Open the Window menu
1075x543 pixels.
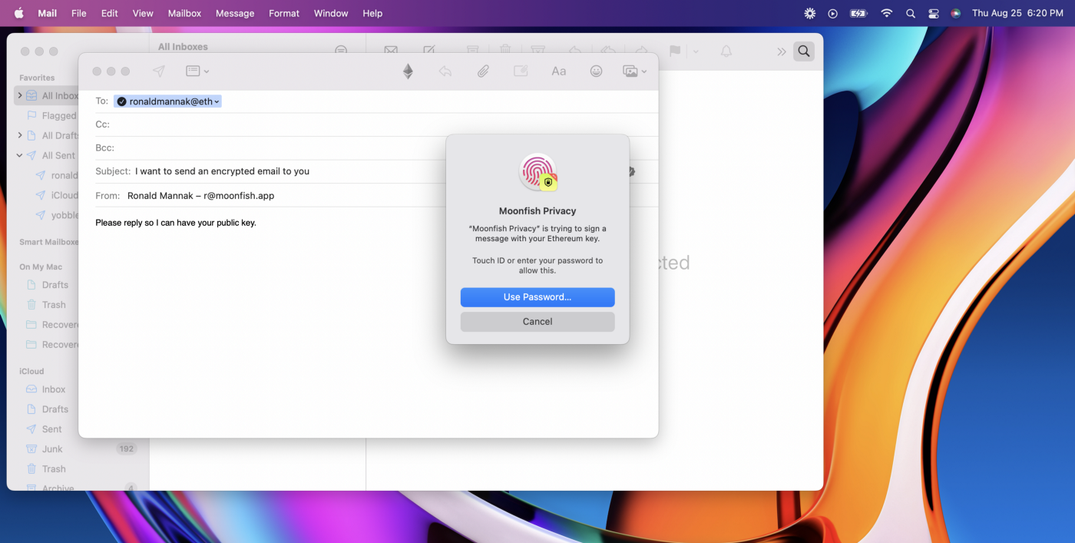(331, 13)
